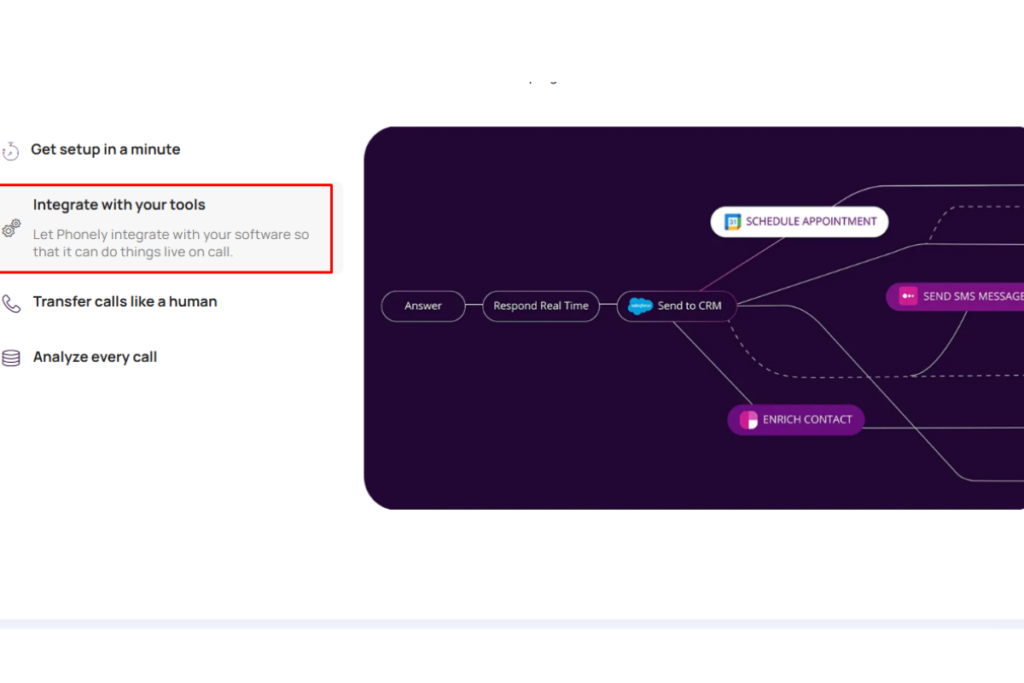
Task: Click the Salesforce cloud logo
Action: 639,306
